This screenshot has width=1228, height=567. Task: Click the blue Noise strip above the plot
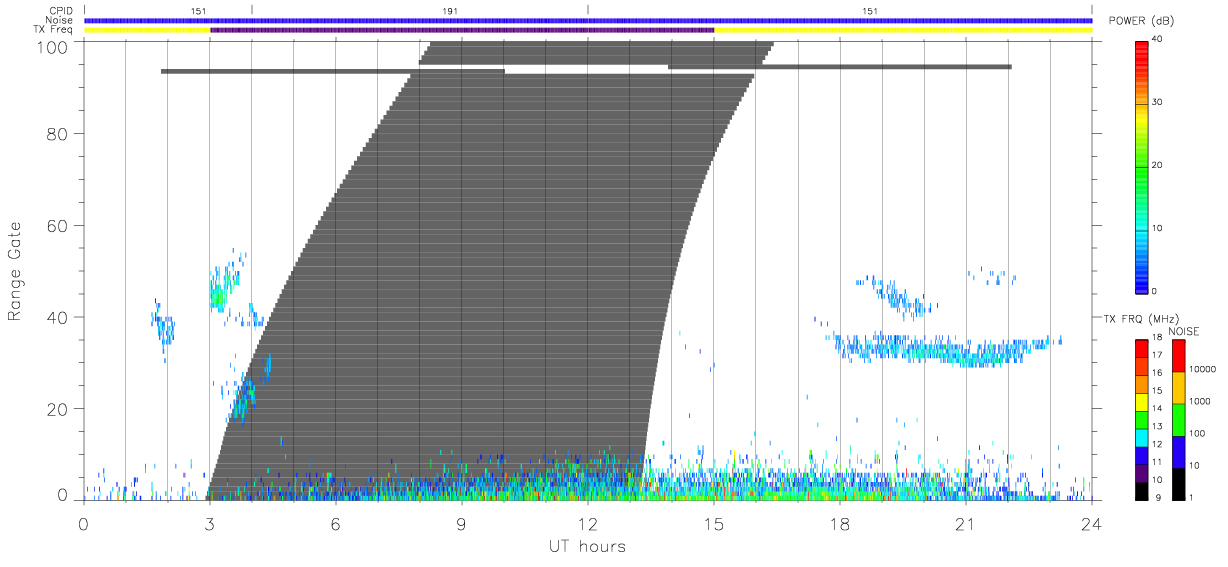[x=588, y=21]
